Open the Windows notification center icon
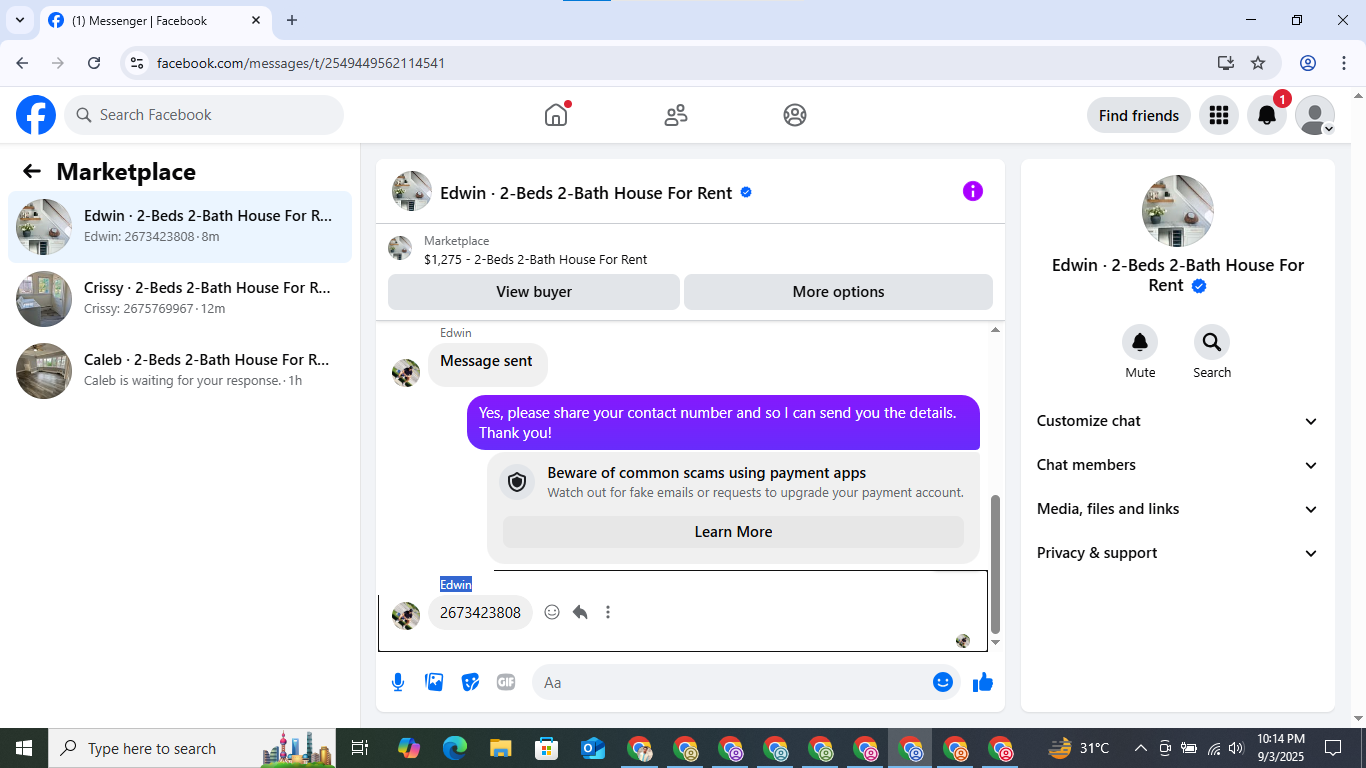1366x768 pixels. pyautogui.click(x=1333, y=748)
